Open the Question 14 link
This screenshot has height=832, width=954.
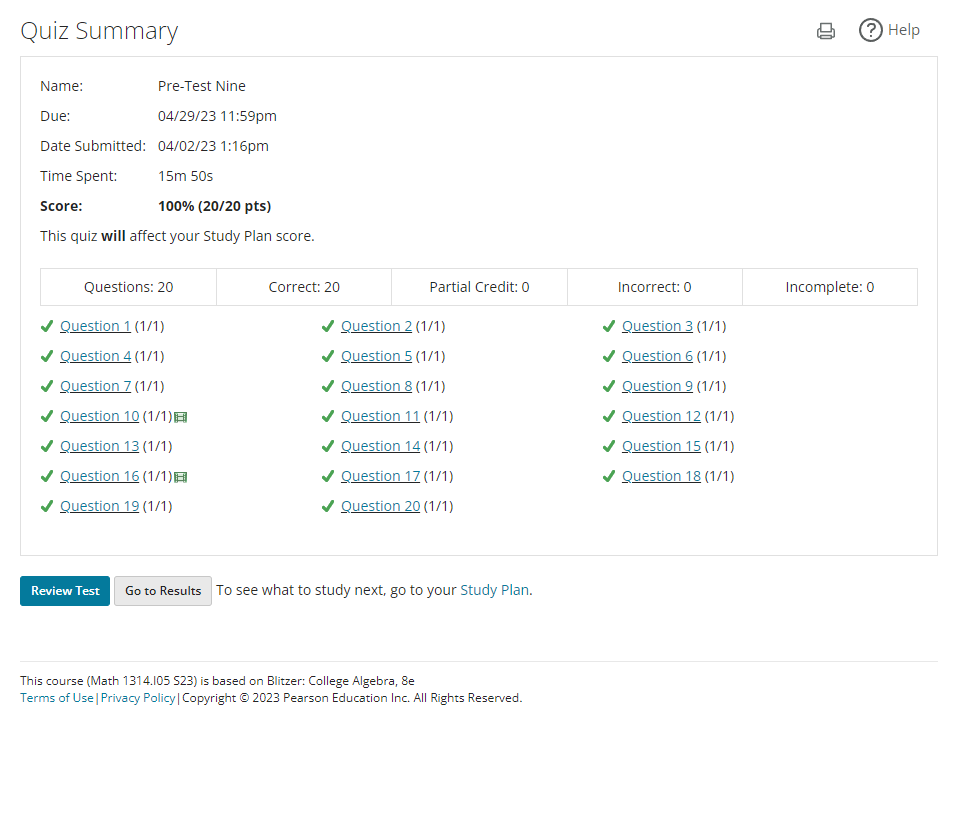coord(380,446)
